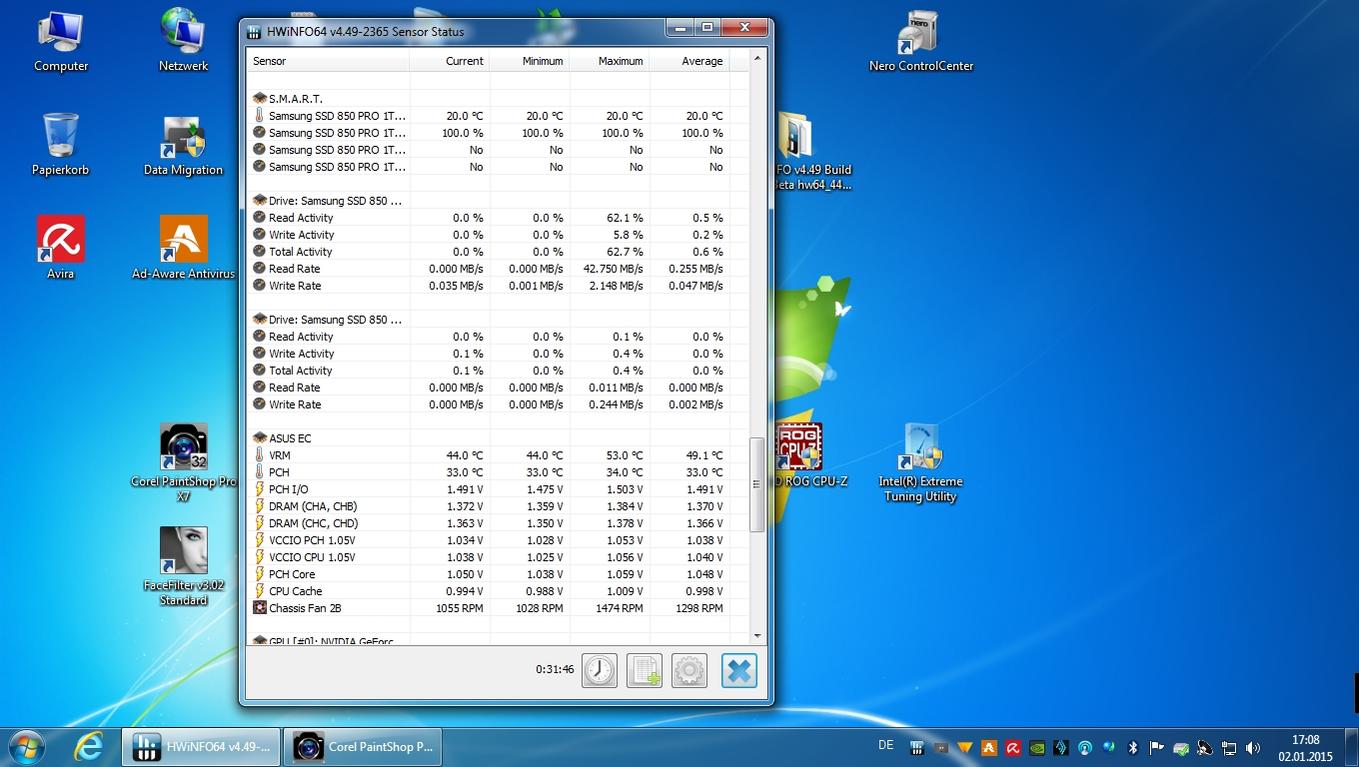Image resolution: width=1359 pixels, height=767 pixels.
Task: Select the Chassis Fan 2B row
Action: pyautogui.click(x=488, y=608)
